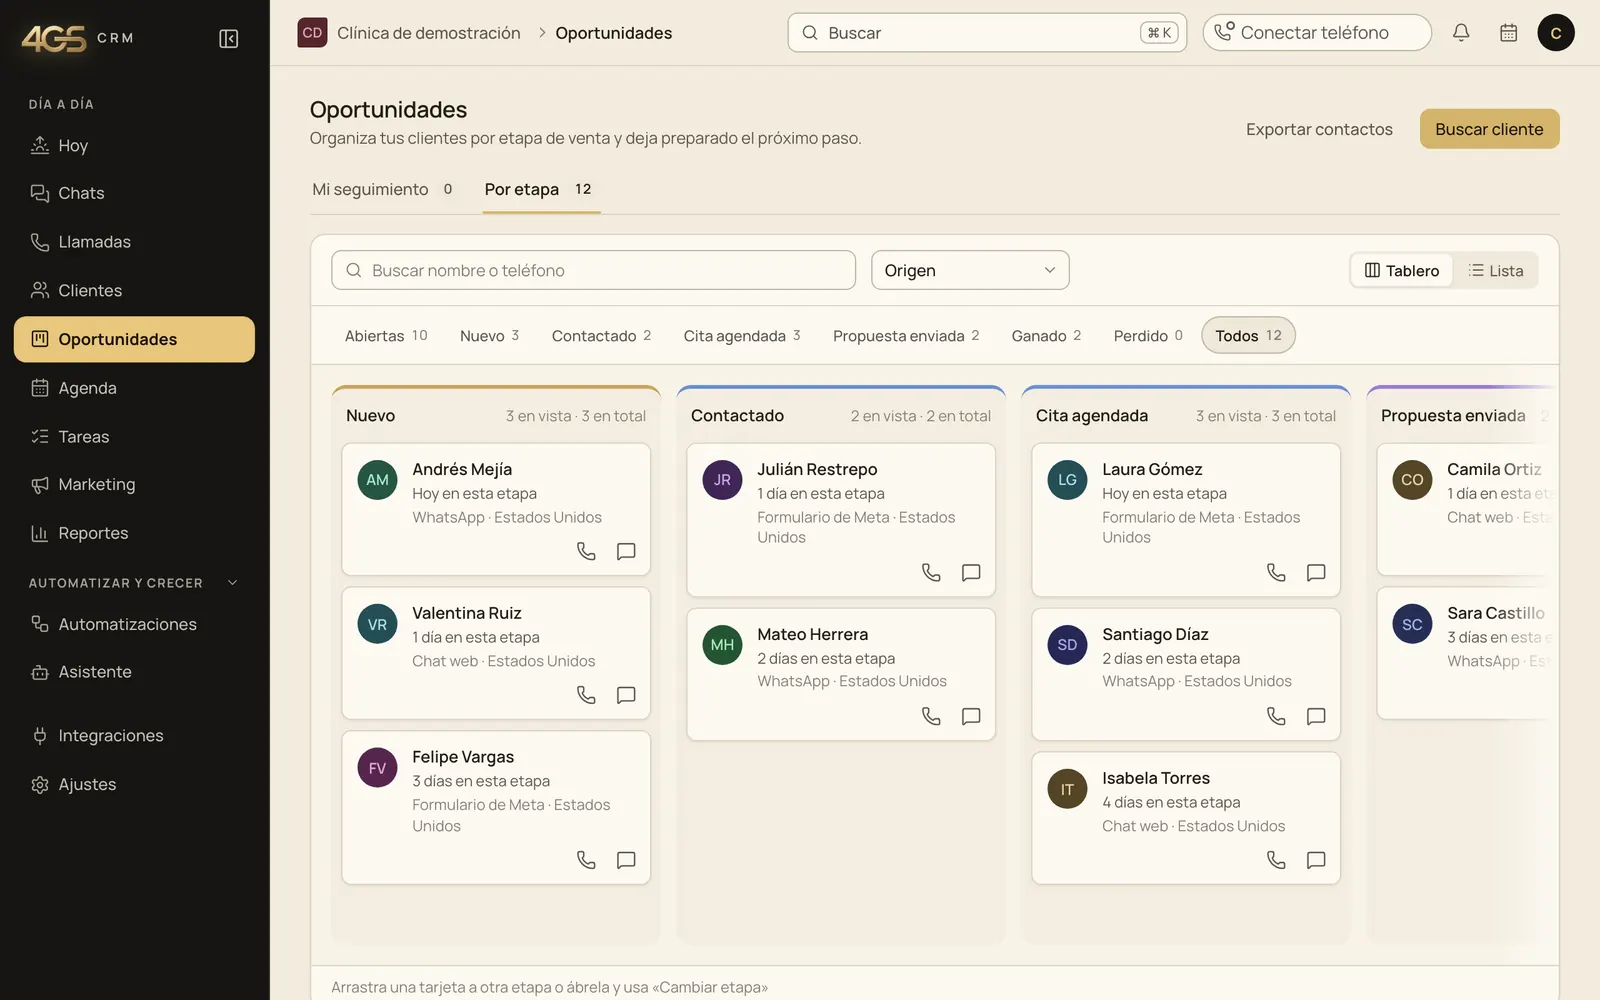Screen dimensions: 1600x1000
Task: Filter by Ganado stage chip
Action: (x=1046, y=336)
